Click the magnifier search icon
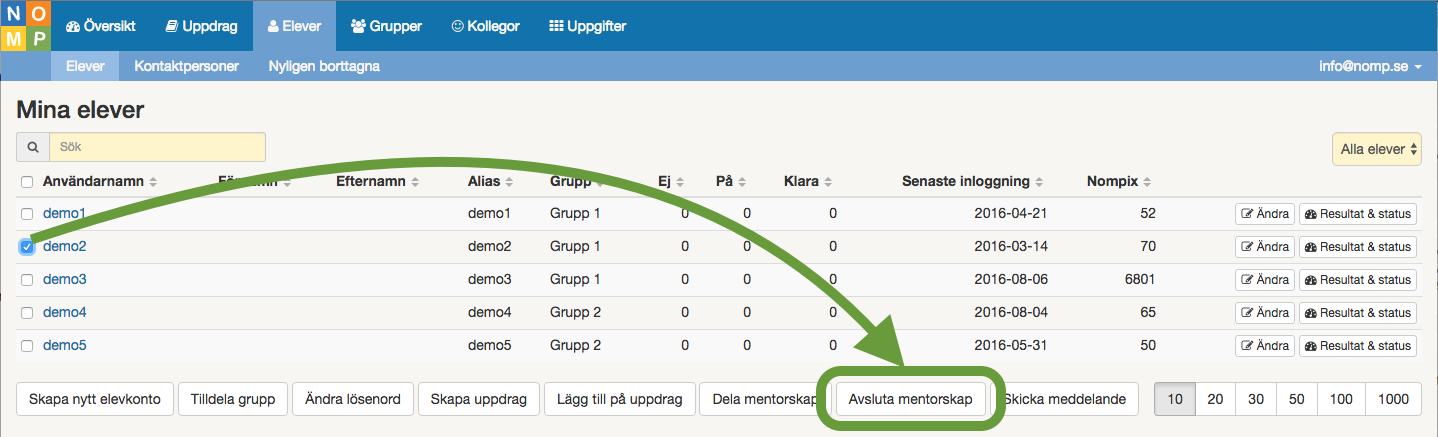Viewport: 1438px width, 437px height. tap(33, 147)
